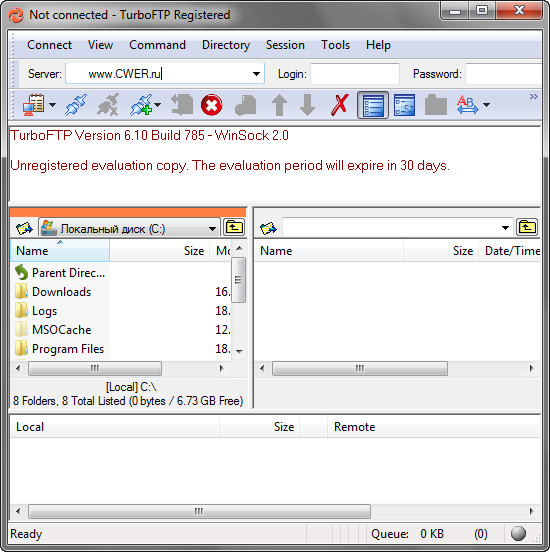Image resolution: width=550 pixels, height=552 pixels.
Task: Click the upload up-arrow icon
Action: pos(280,105)
